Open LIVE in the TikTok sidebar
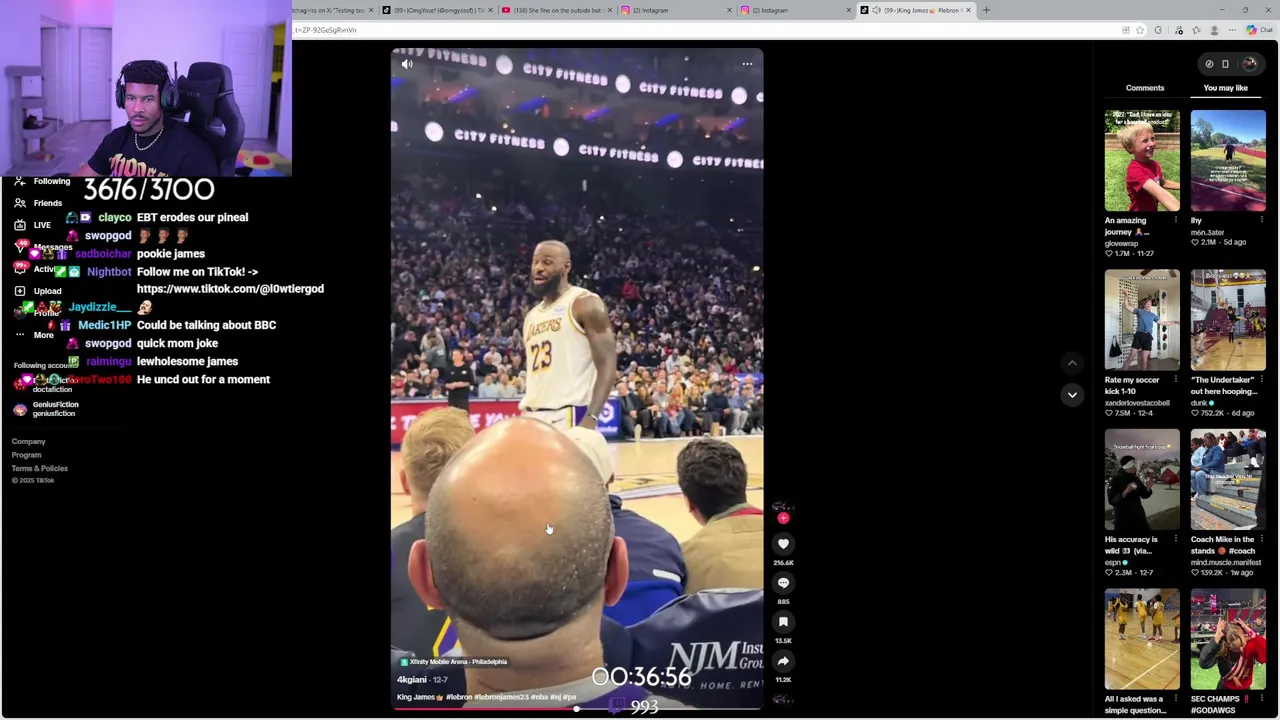This screenshot has height=720, width=1280. [33, 225]
